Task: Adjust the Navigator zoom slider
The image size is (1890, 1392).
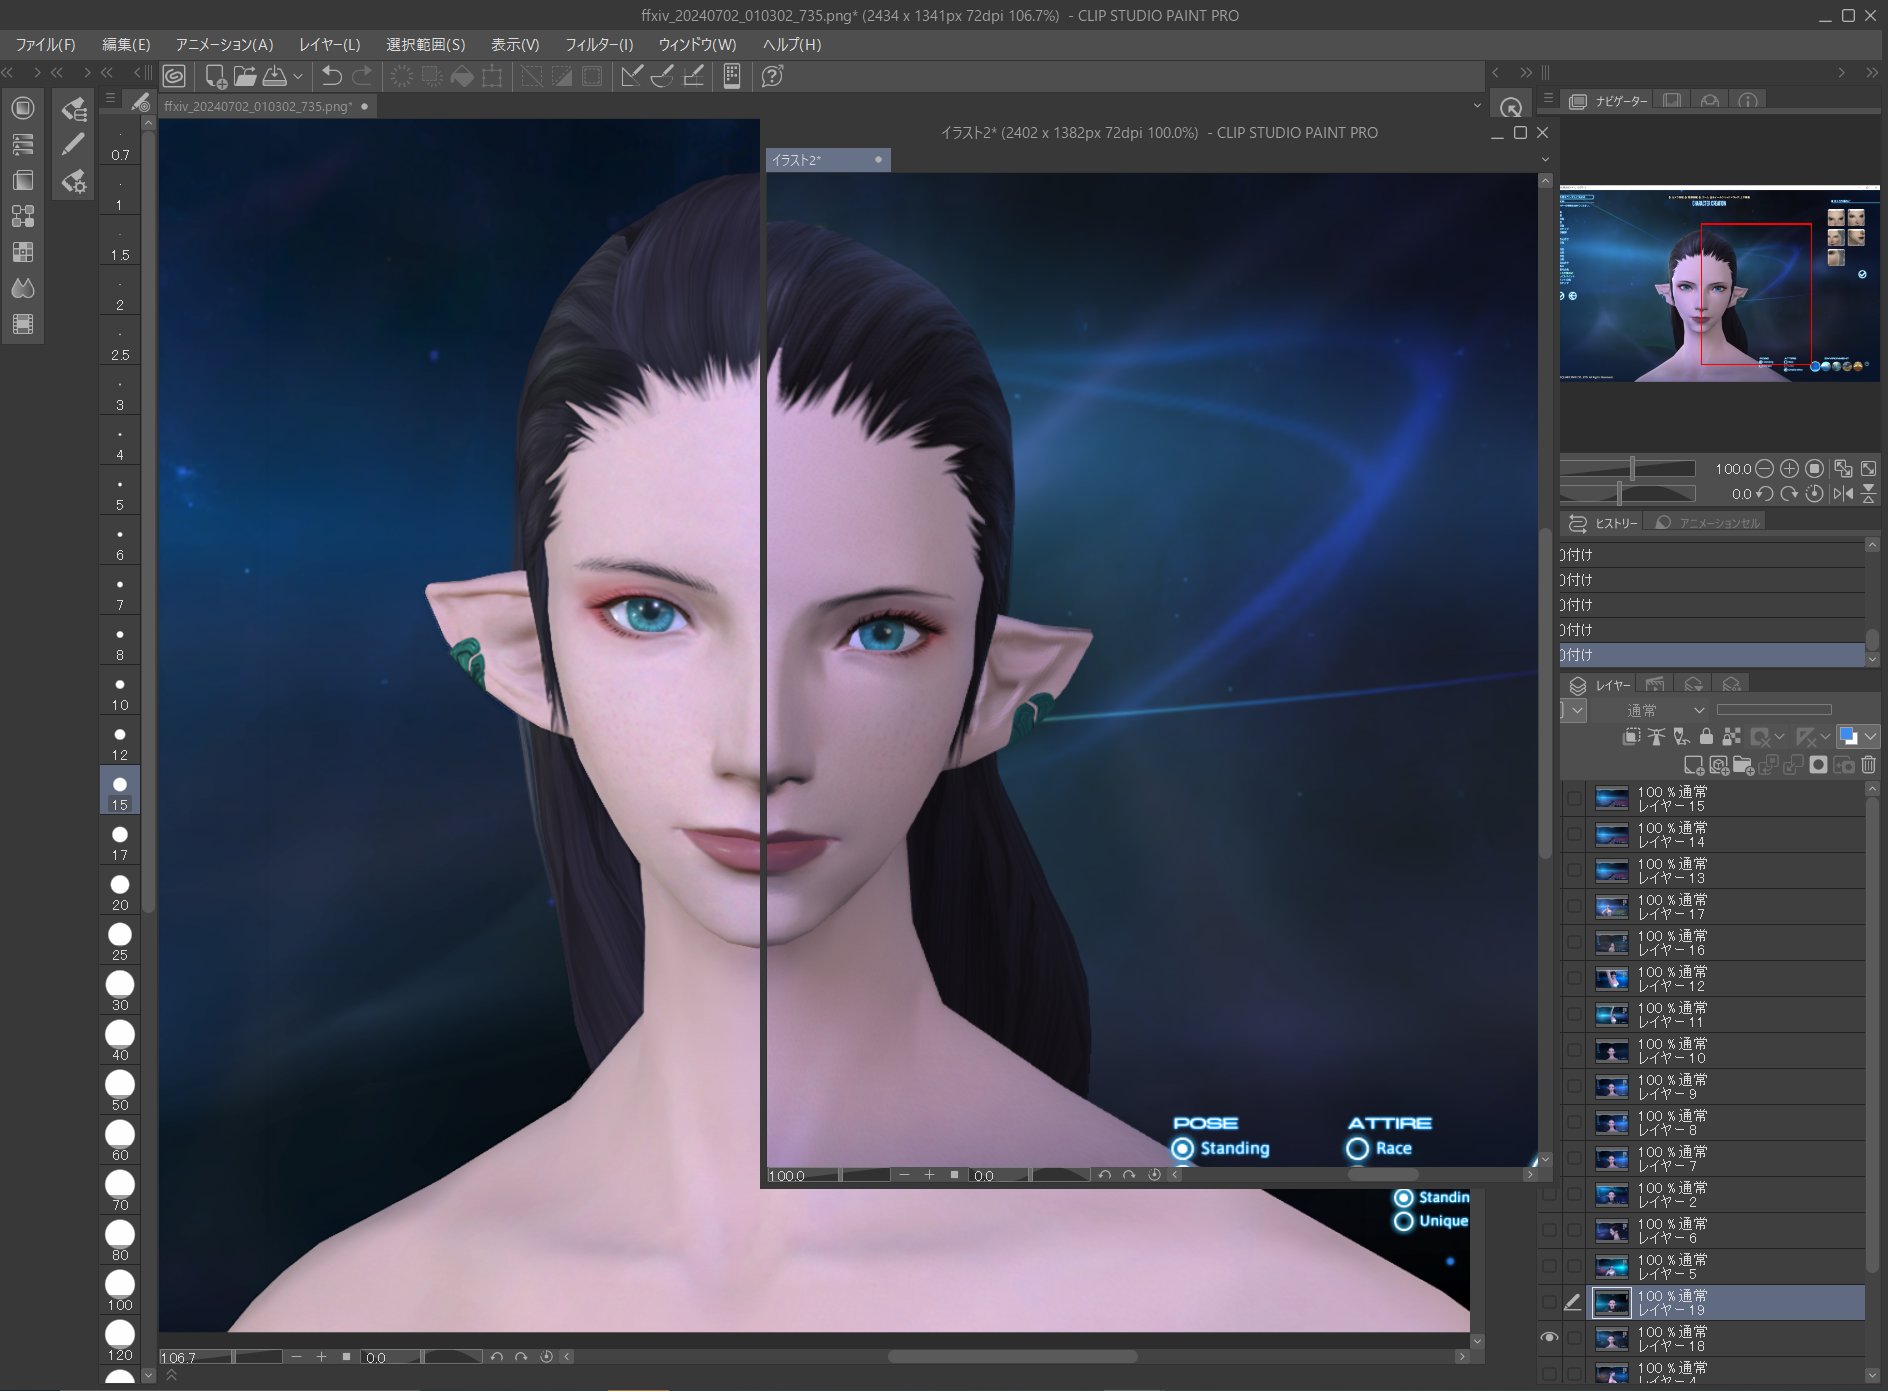Action: point(1629,468)
